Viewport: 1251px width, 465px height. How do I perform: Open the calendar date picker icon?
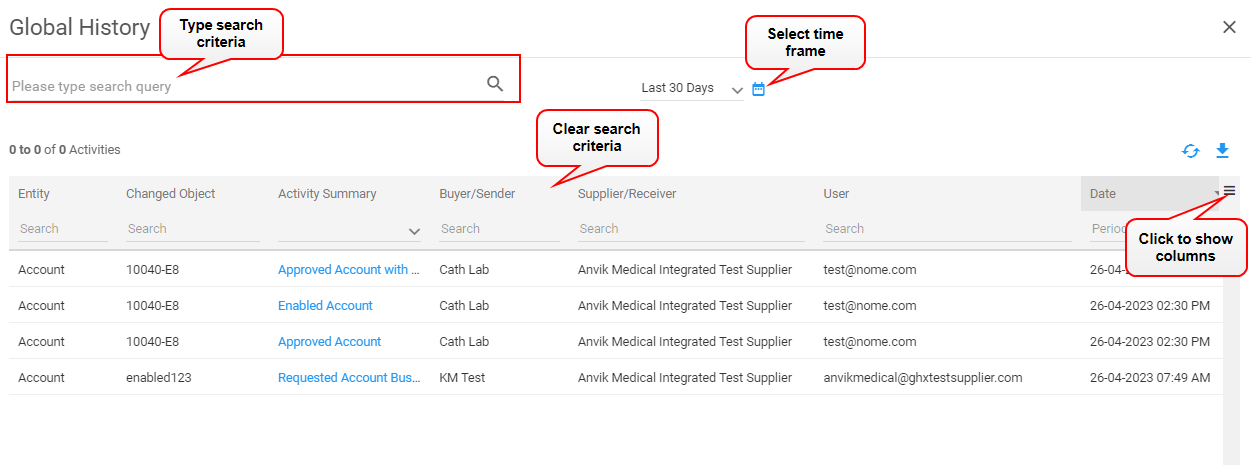(x=758, y=89)
